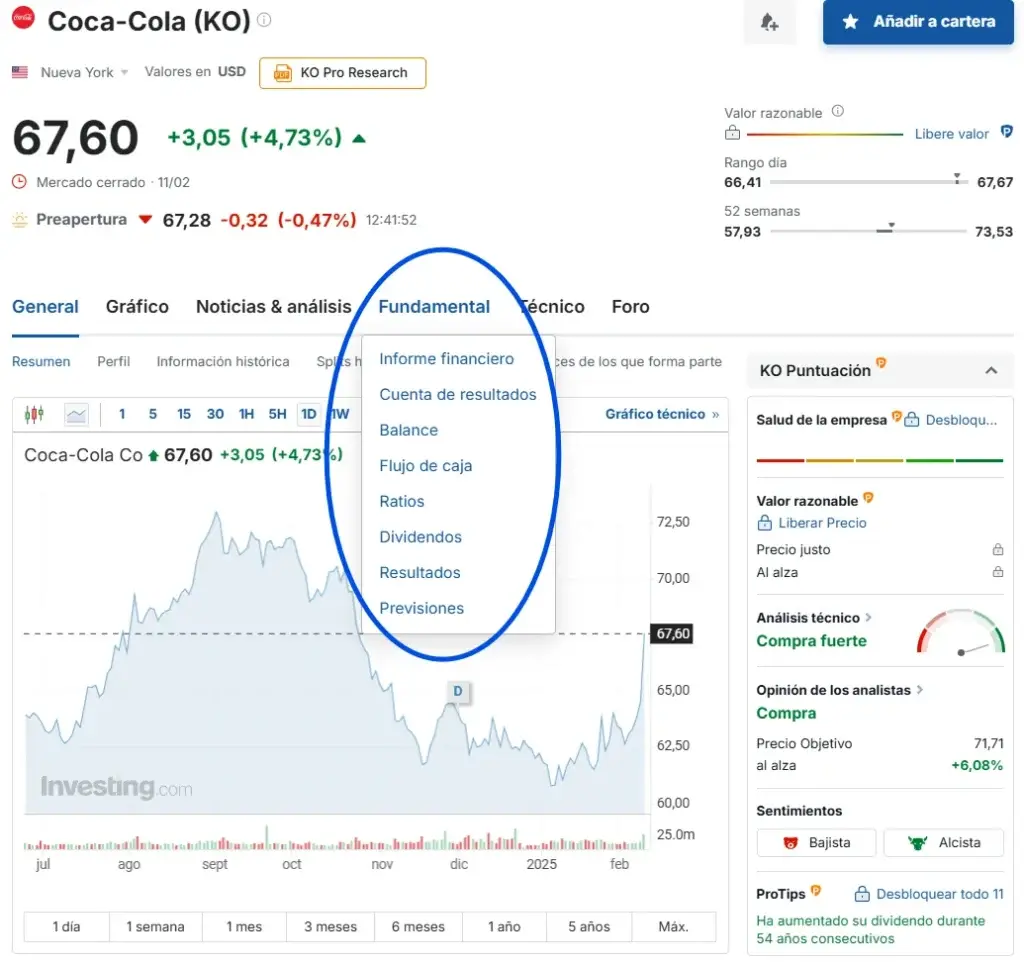1024x966 pixels.
Task: Click the 52 semanas range slider
Action: (x=871, y=231)
